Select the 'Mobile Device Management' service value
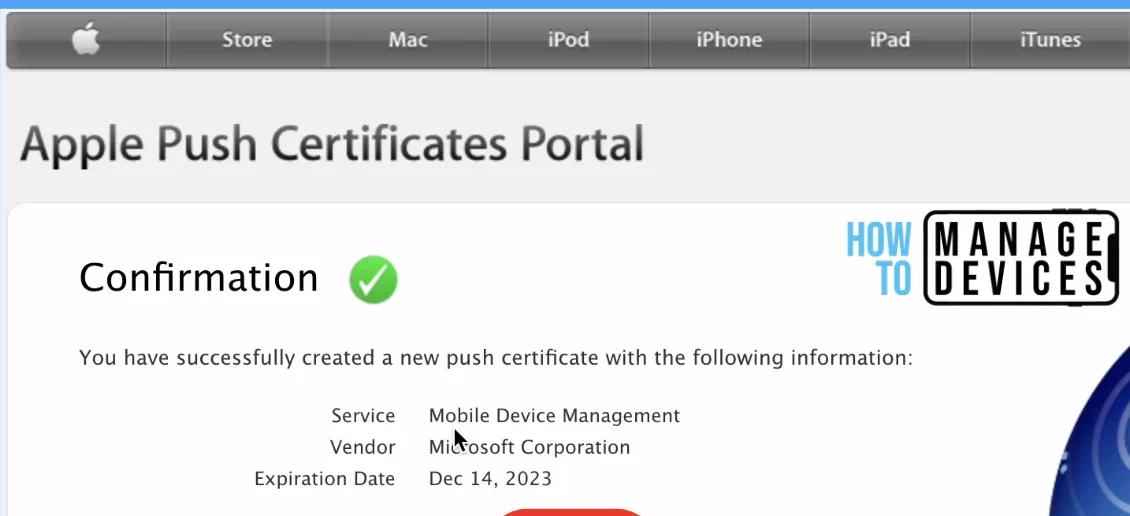Screen dimensions: 1130x516 click(x=554, y=416)
